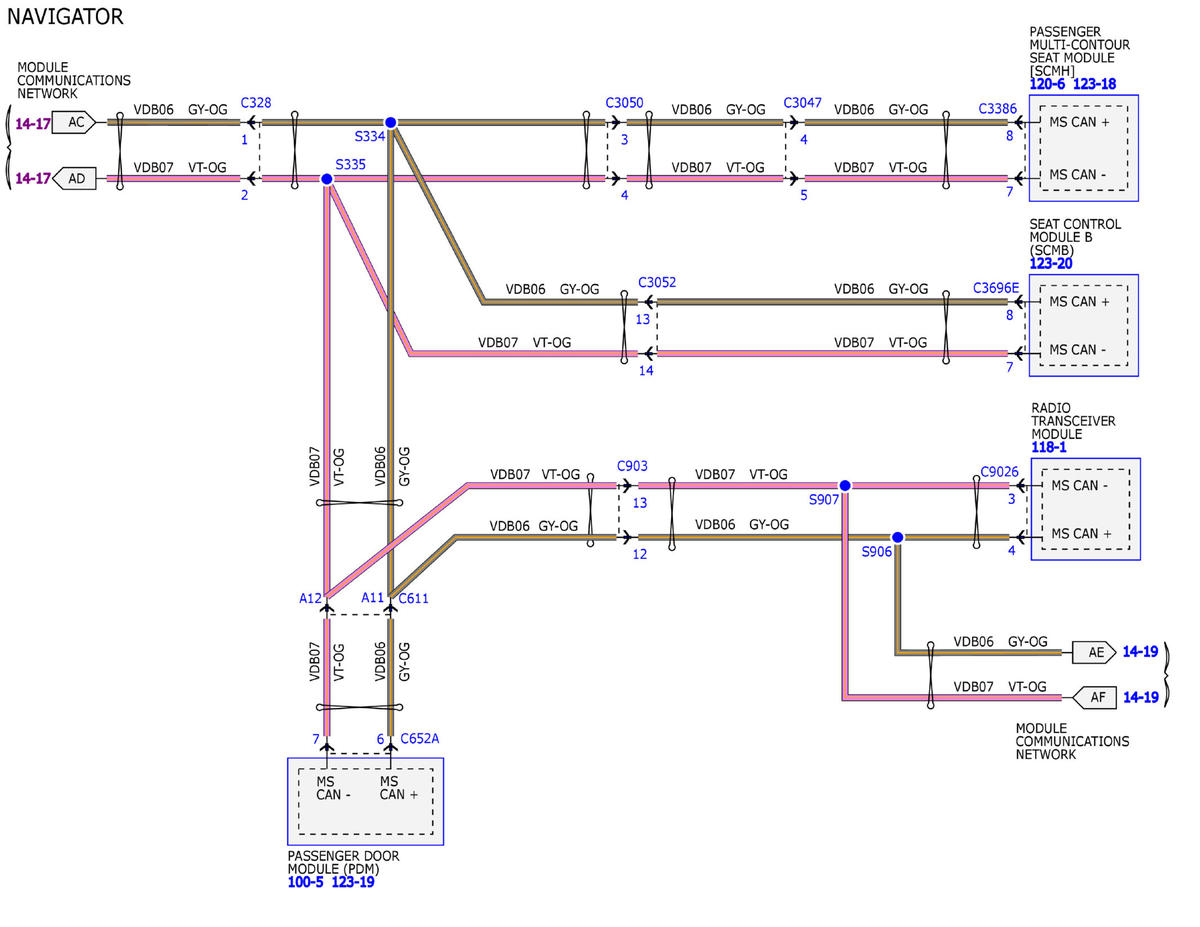Click the NAVIGATOR title
The image size is (1200, 927).
(x=65, y=17)
